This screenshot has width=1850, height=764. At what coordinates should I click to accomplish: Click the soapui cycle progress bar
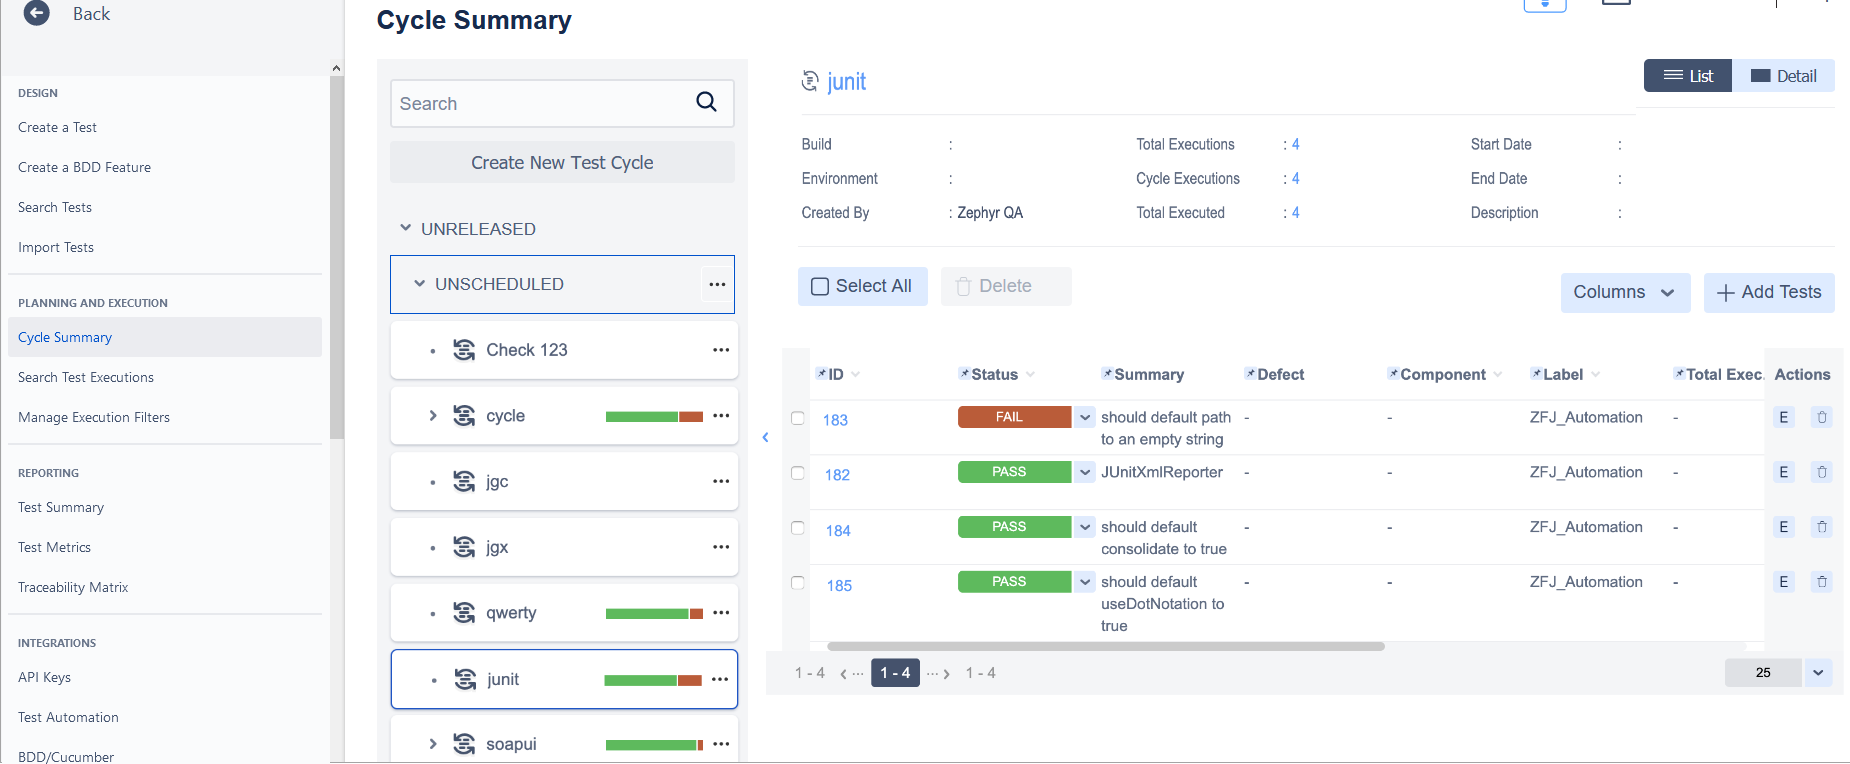[654, 745]
